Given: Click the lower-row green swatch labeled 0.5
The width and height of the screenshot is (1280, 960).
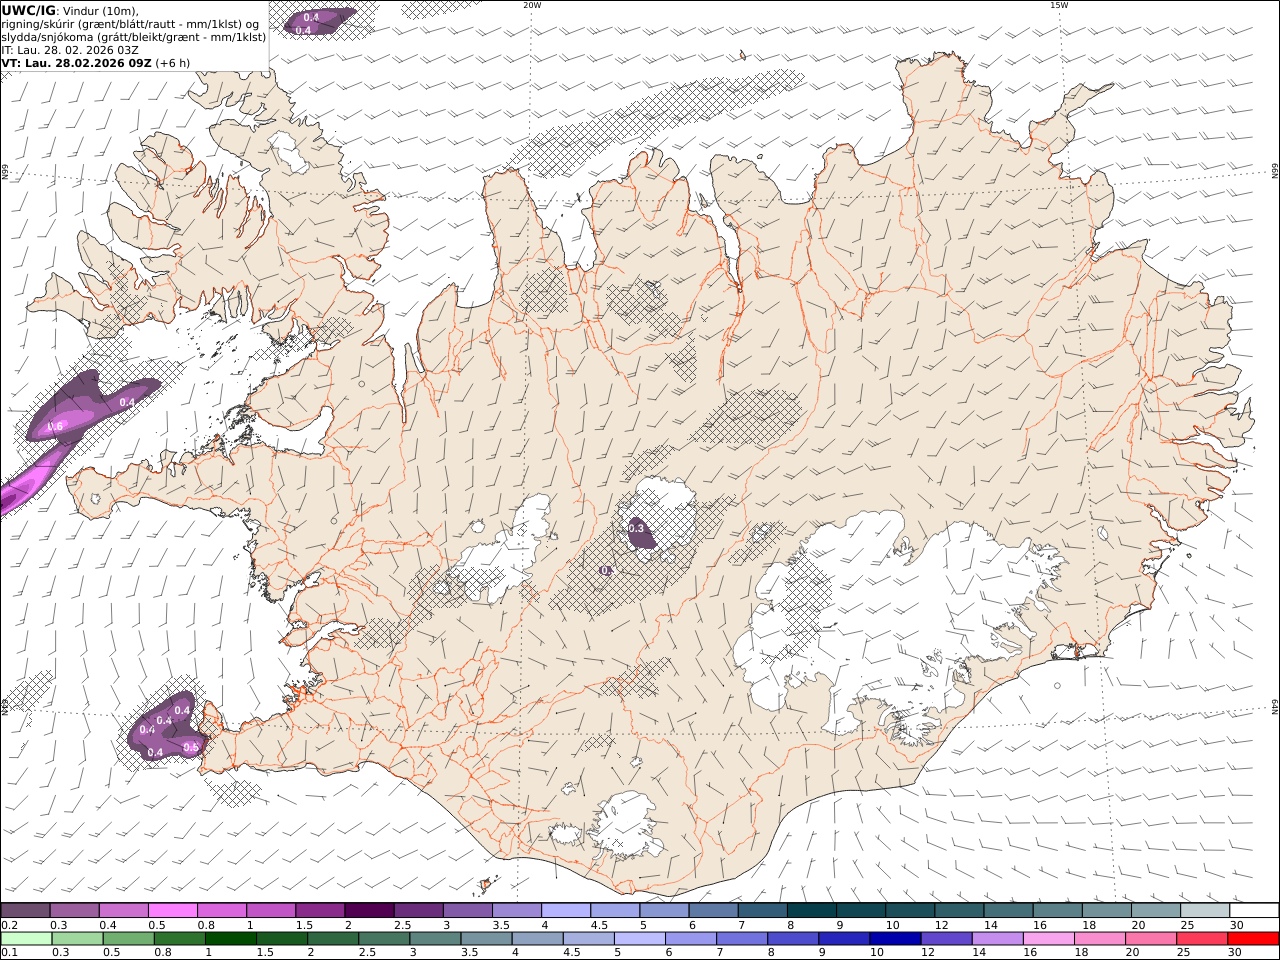Looking at the screenshot, I should pos(128,939).
